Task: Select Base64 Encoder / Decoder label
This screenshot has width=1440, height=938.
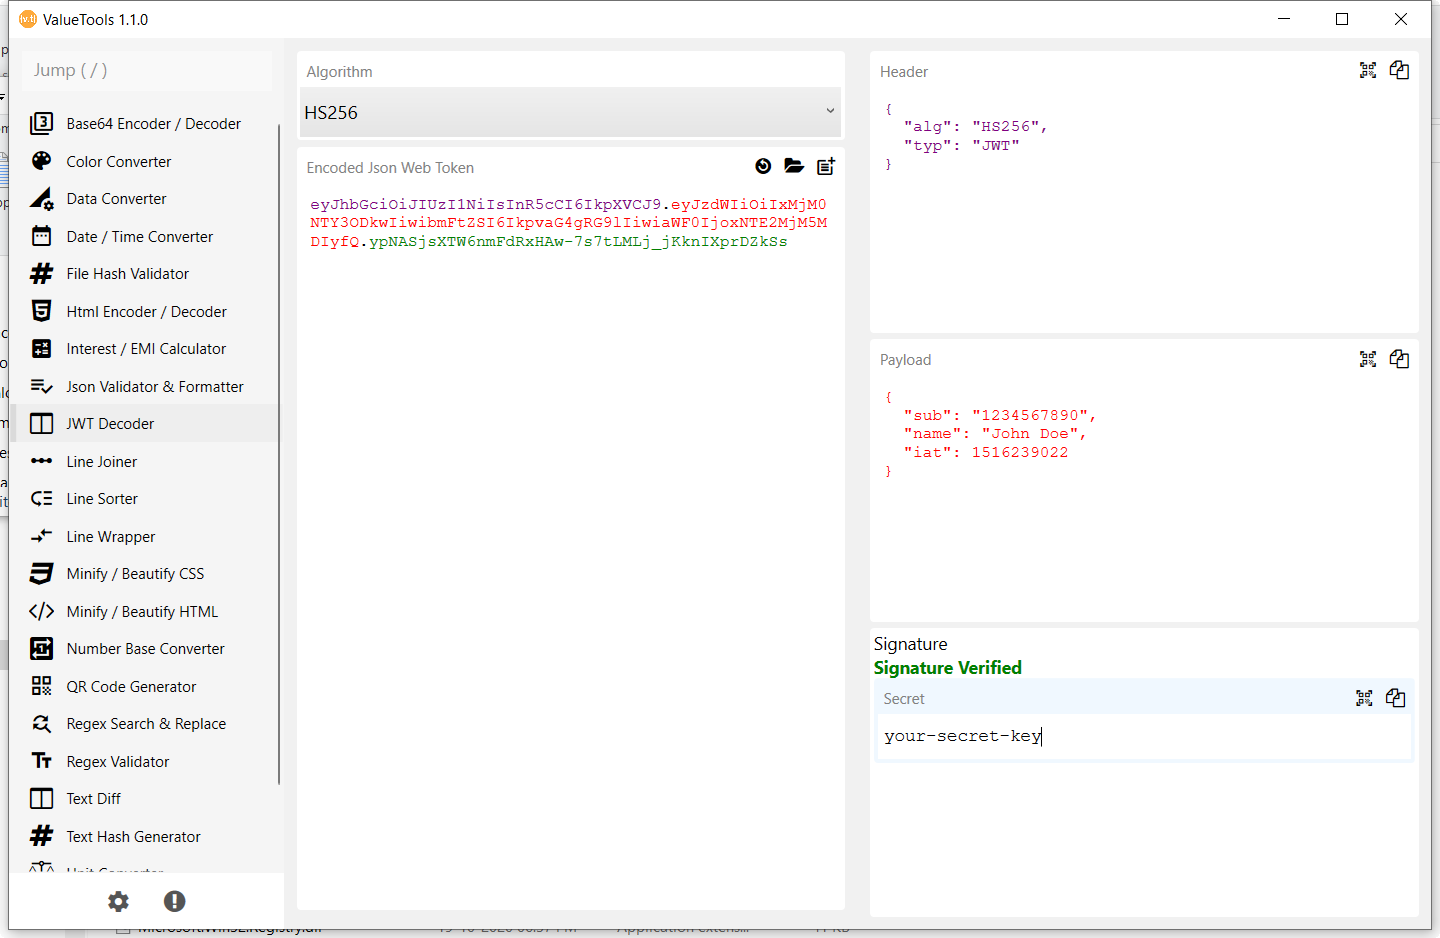Action: [x=154, y=124]
